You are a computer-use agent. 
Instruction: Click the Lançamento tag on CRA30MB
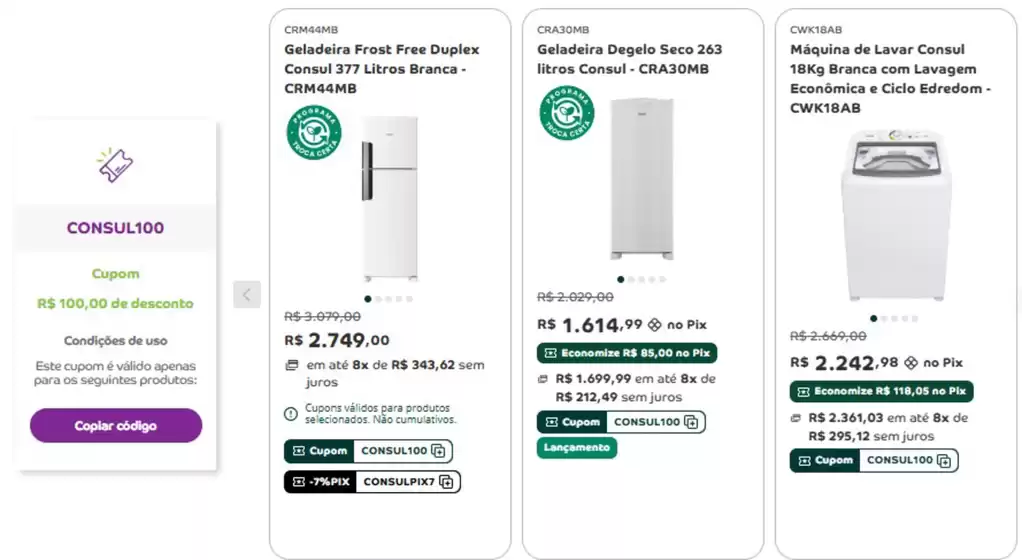pyautogui.click(x=577, y=448)
